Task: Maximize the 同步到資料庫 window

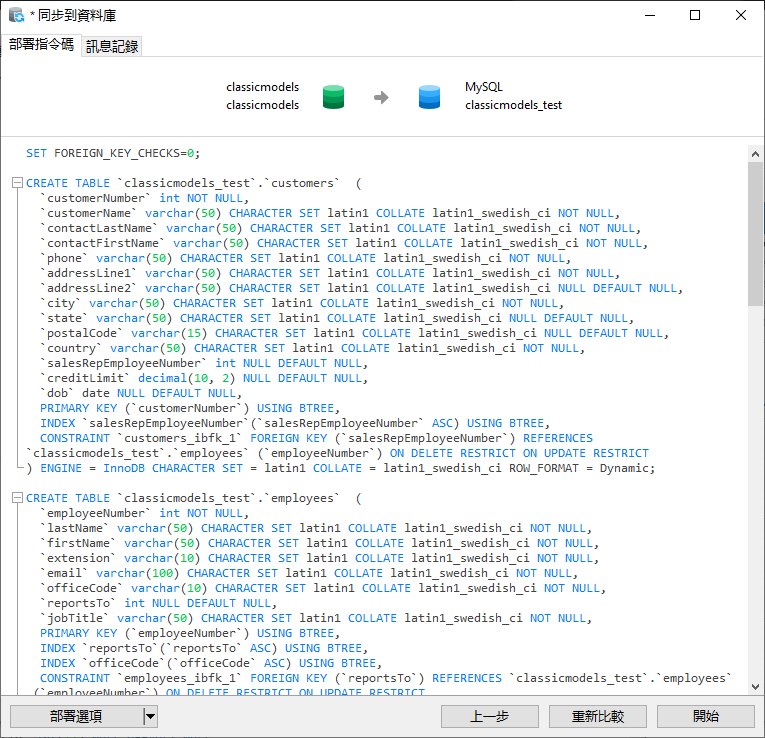Action: (x=695, y=15)
